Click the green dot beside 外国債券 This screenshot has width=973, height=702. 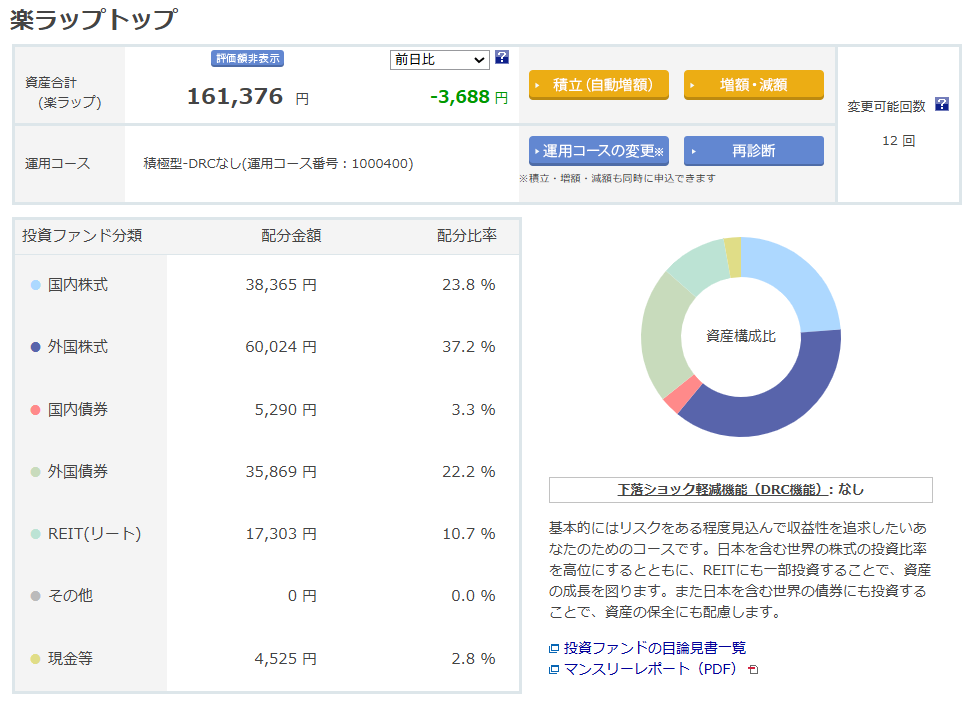pyautogui.click(x=37, y=471)
